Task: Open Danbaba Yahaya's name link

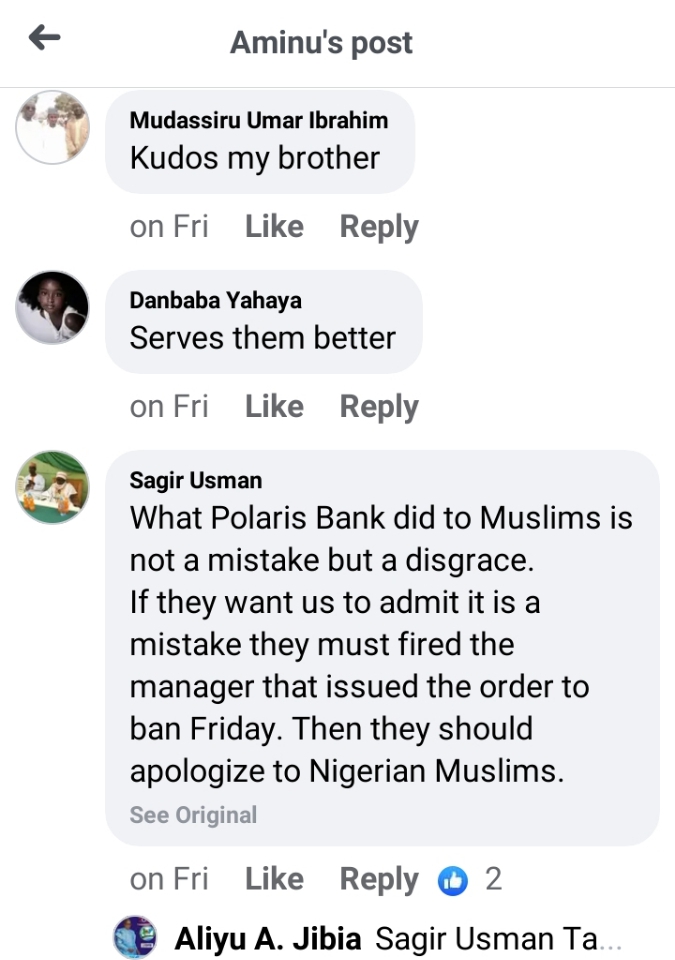Action: point(215,300)
